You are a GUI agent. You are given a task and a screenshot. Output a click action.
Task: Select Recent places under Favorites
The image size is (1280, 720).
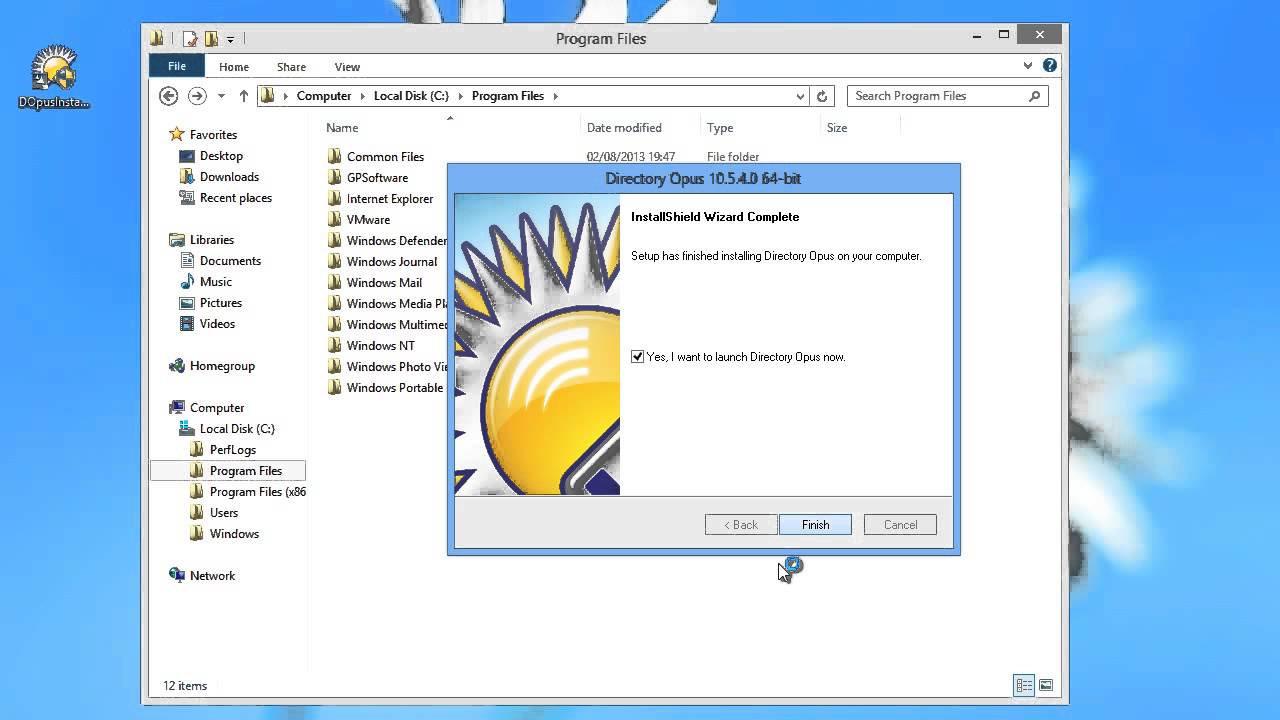tap(235, 198)
